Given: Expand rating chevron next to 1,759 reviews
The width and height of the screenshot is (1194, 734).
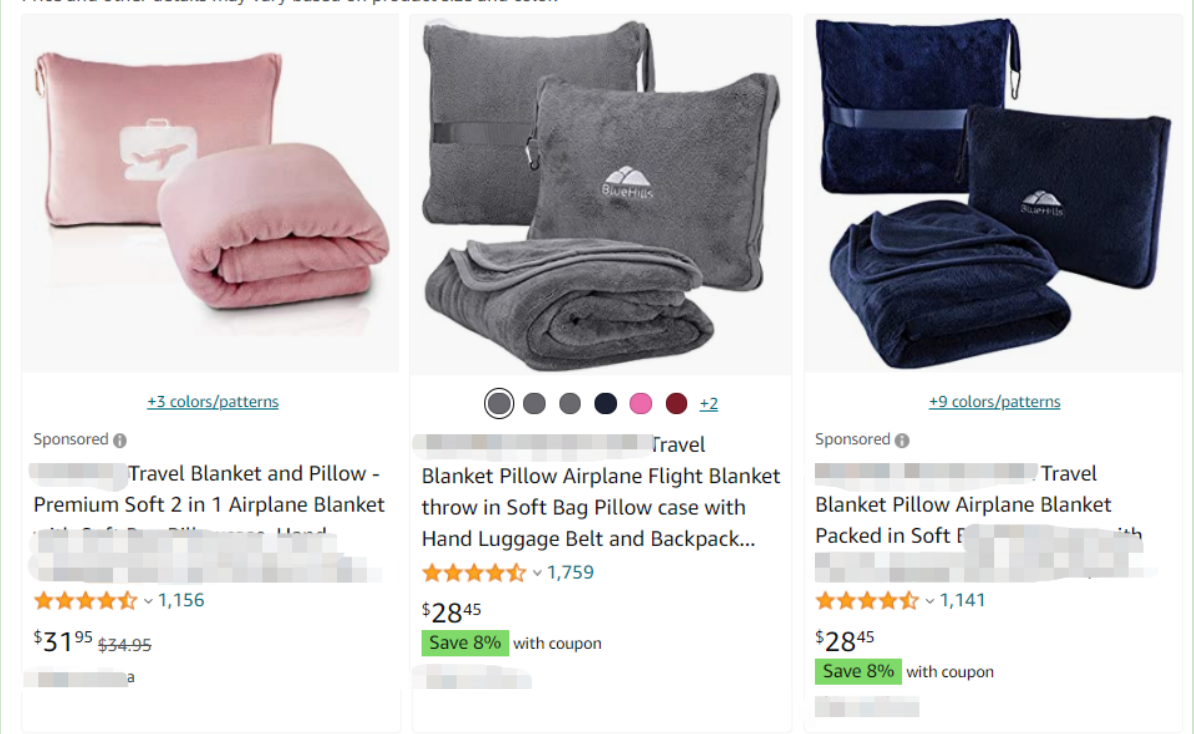Looking at the screenshot, I should click(x=537, y=573).
